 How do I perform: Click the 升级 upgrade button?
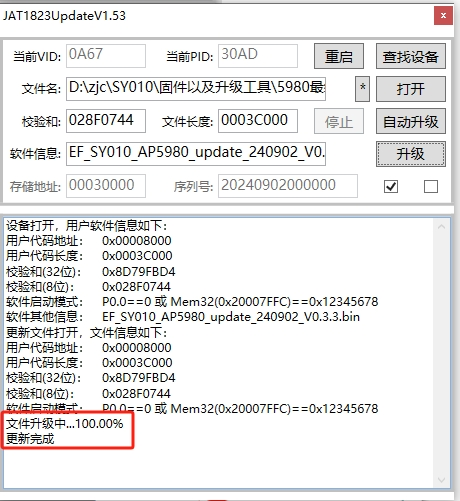(x=411, y=154)
